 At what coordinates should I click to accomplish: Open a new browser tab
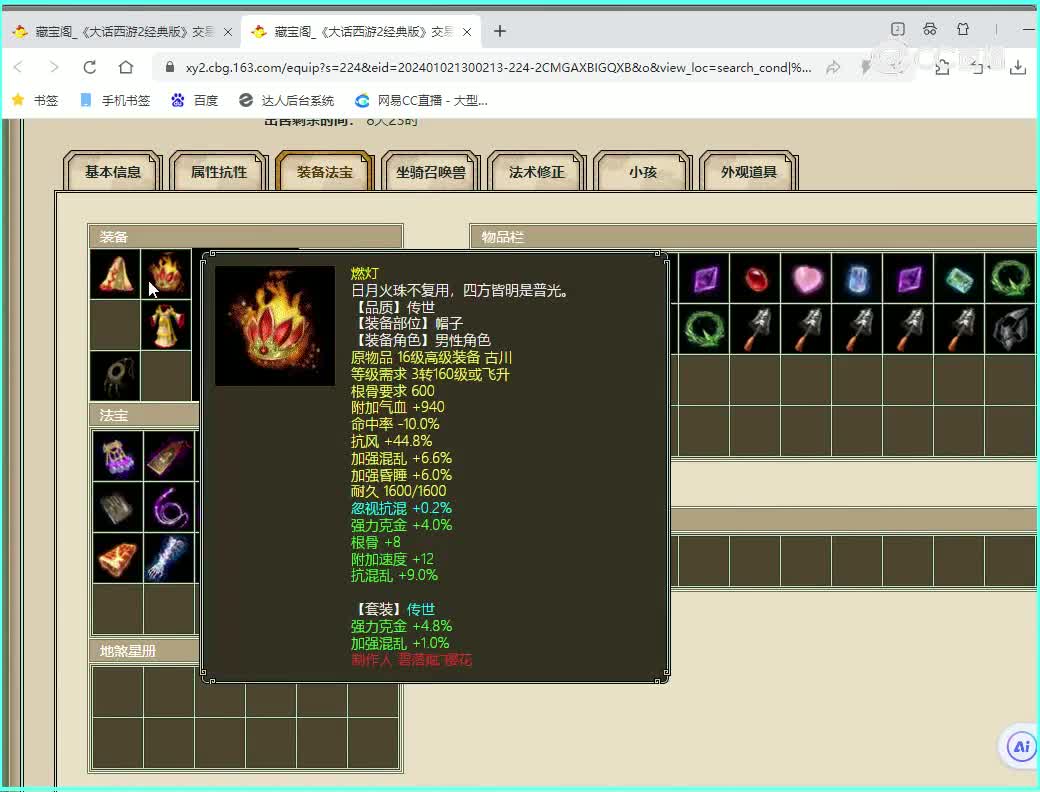500,31
